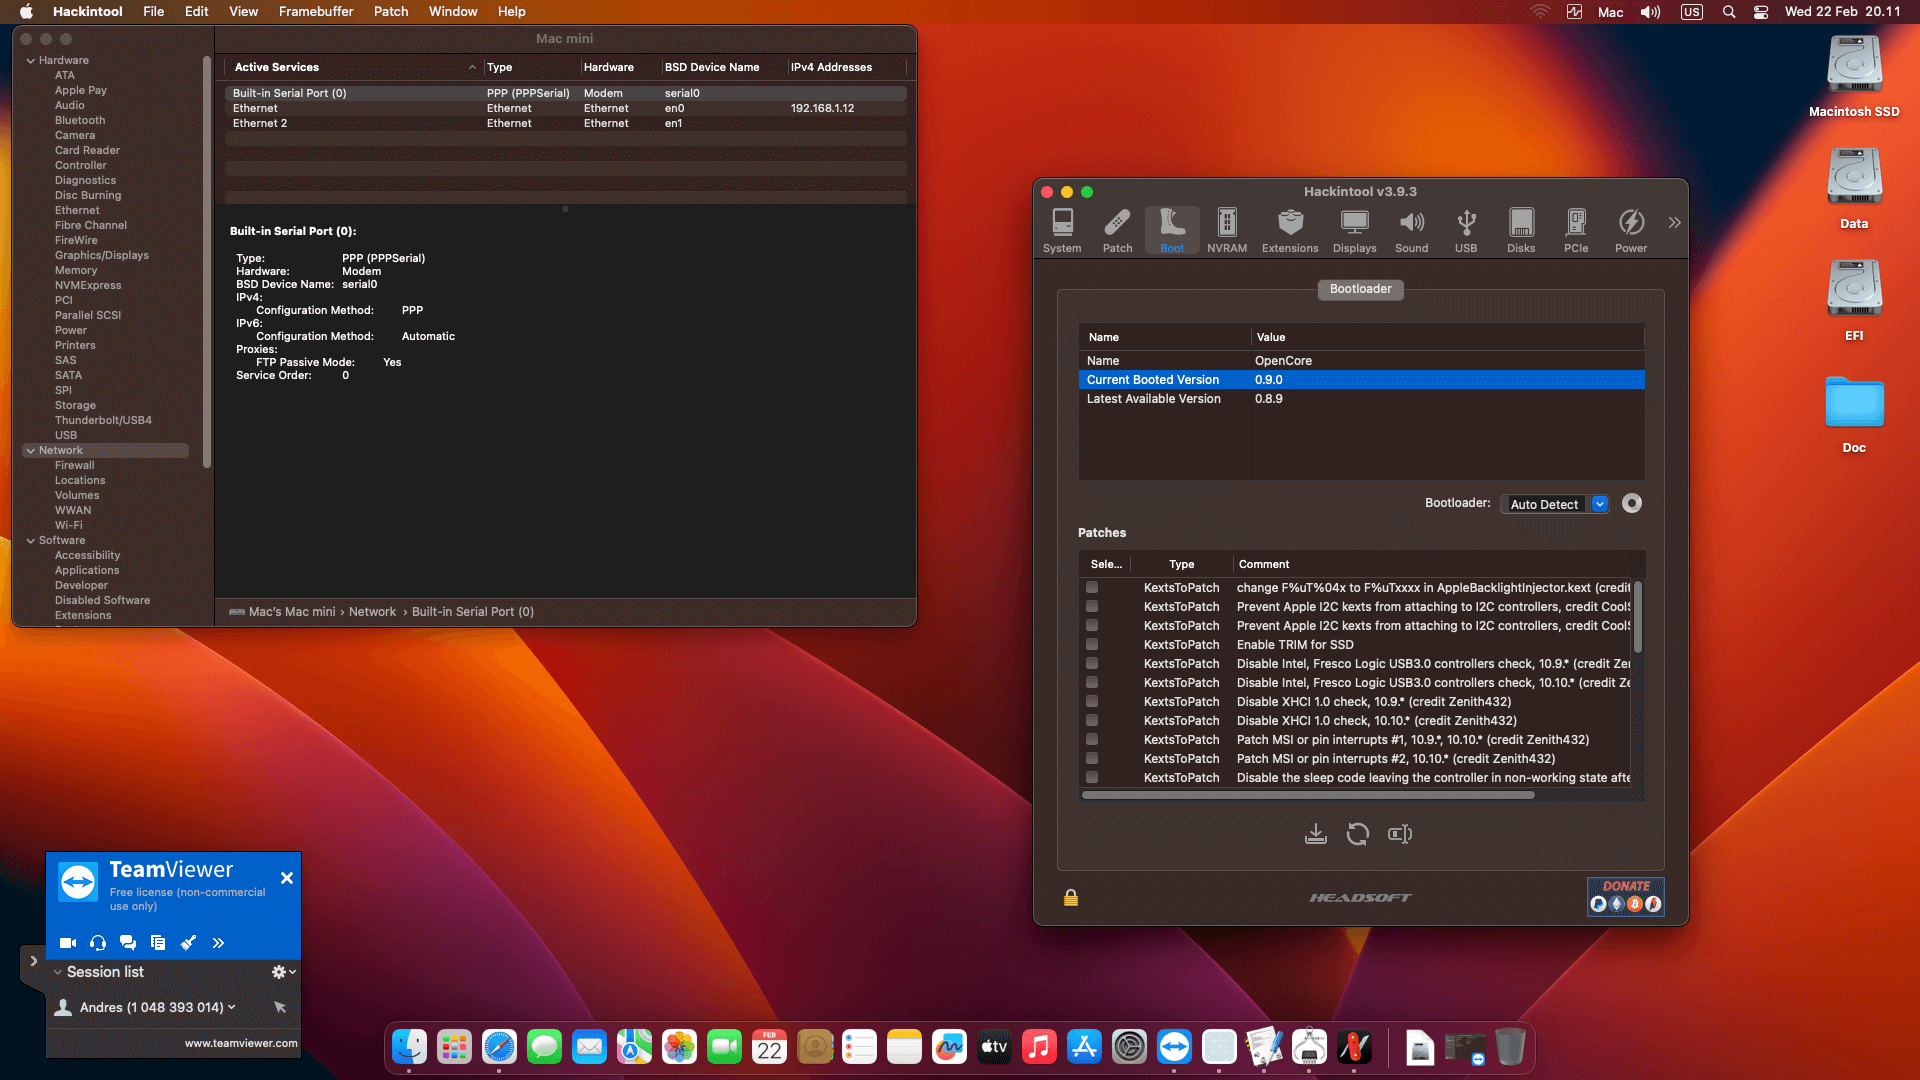
Task: Select the 'Ethernet 2' service row
Action: pos(566,124)
